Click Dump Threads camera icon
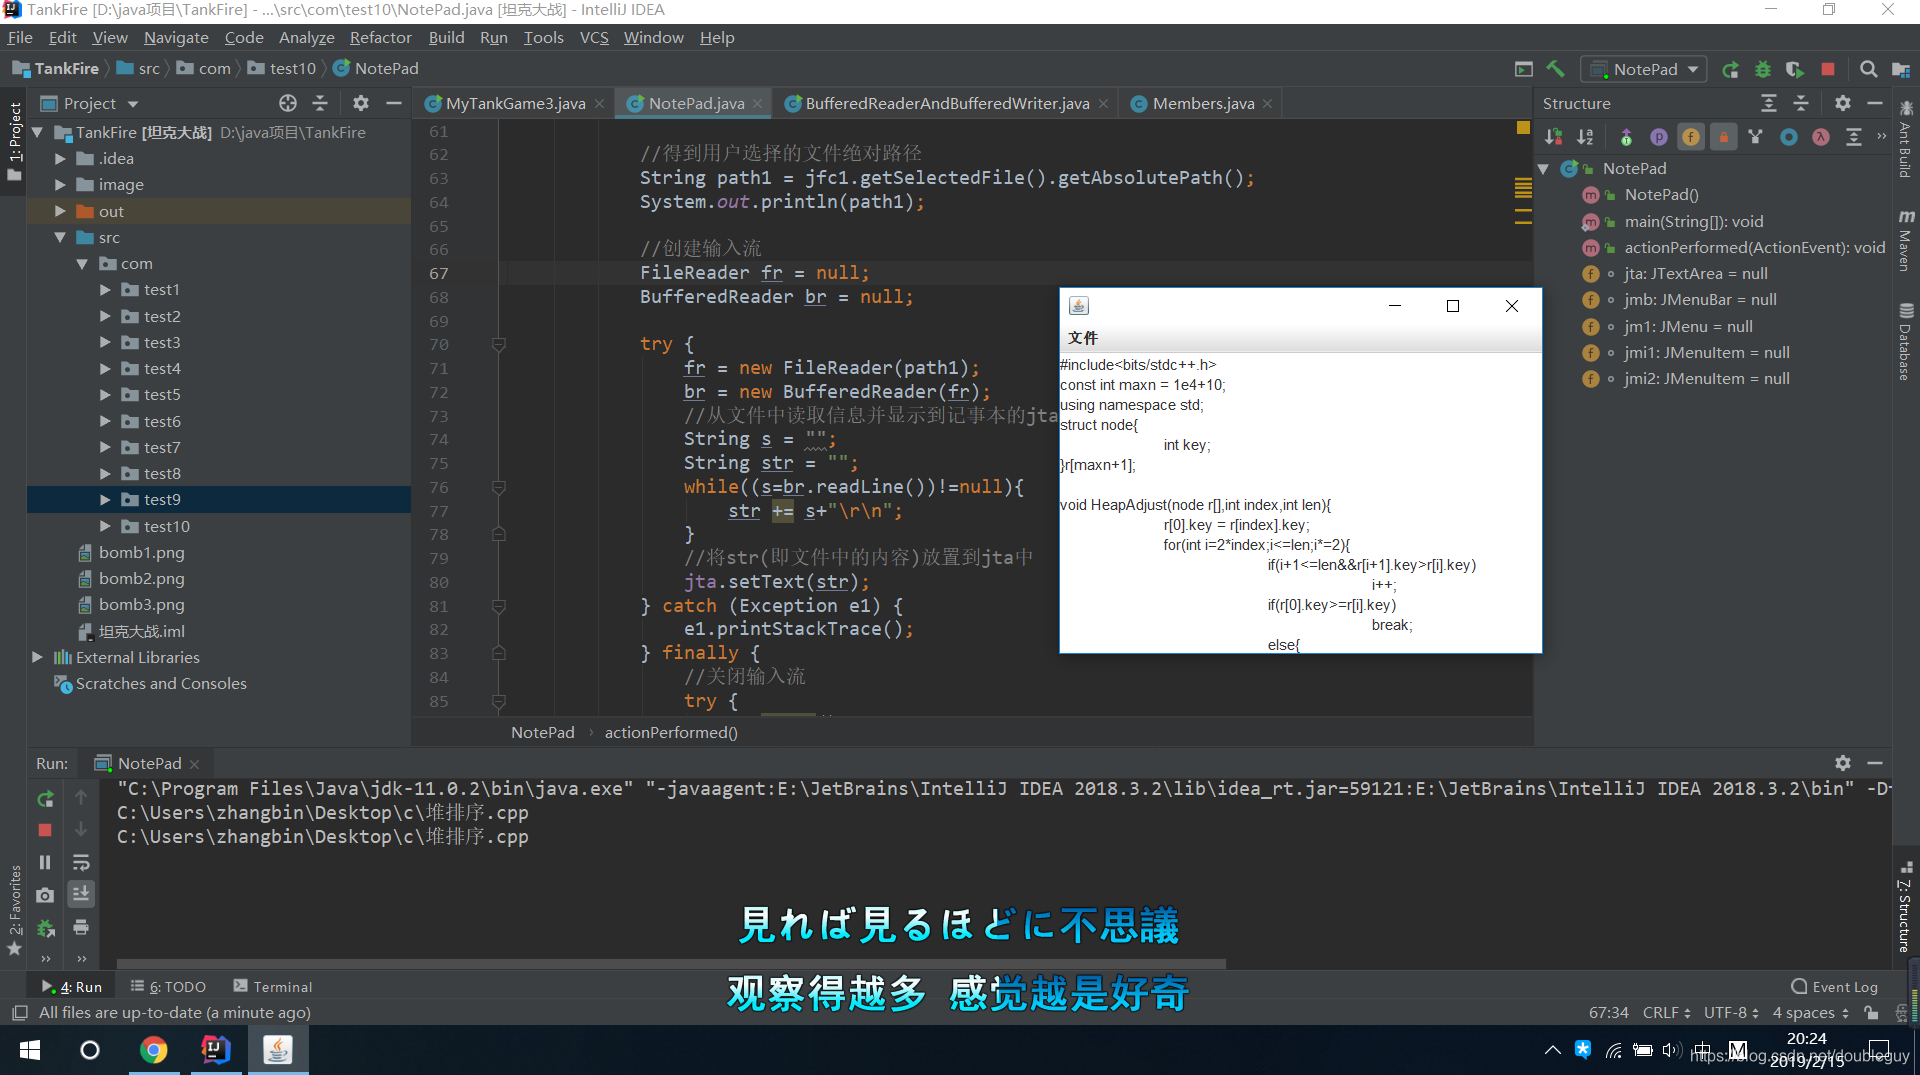The height and width of the screenshot is (1075, 1920). [45, 895]
